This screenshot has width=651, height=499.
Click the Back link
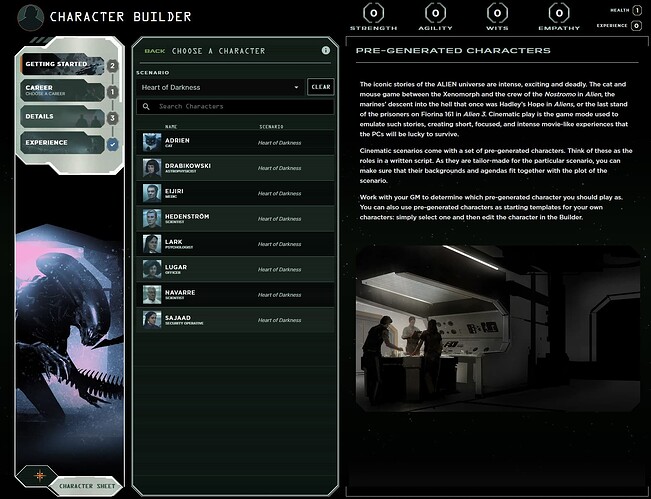pos(155,51)
